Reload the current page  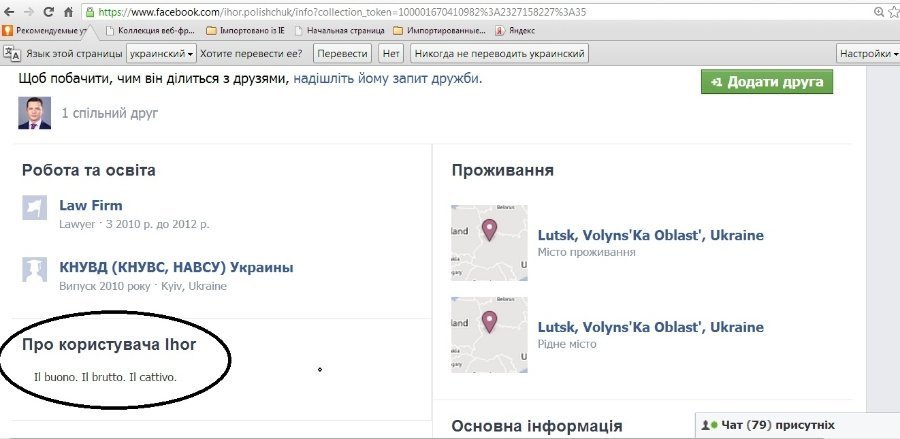tap(47, 12)
